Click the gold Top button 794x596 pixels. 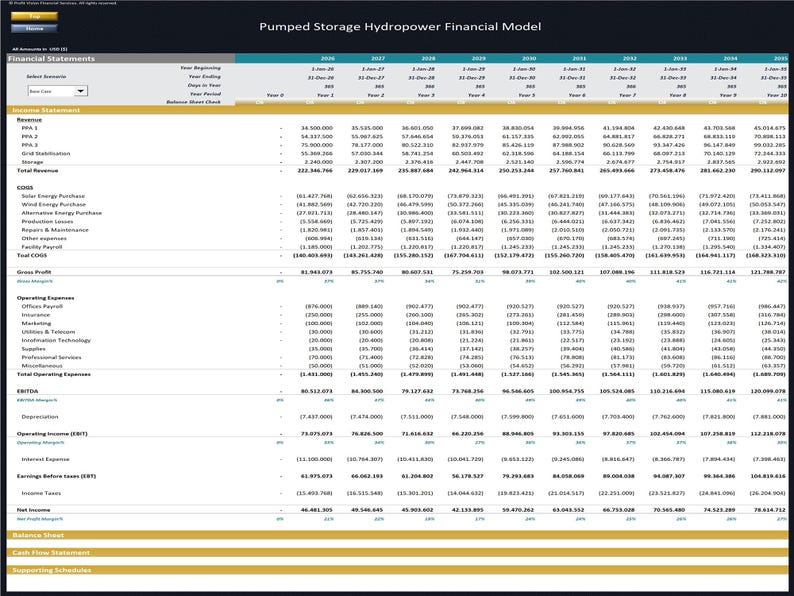click(x=34, y=16)
